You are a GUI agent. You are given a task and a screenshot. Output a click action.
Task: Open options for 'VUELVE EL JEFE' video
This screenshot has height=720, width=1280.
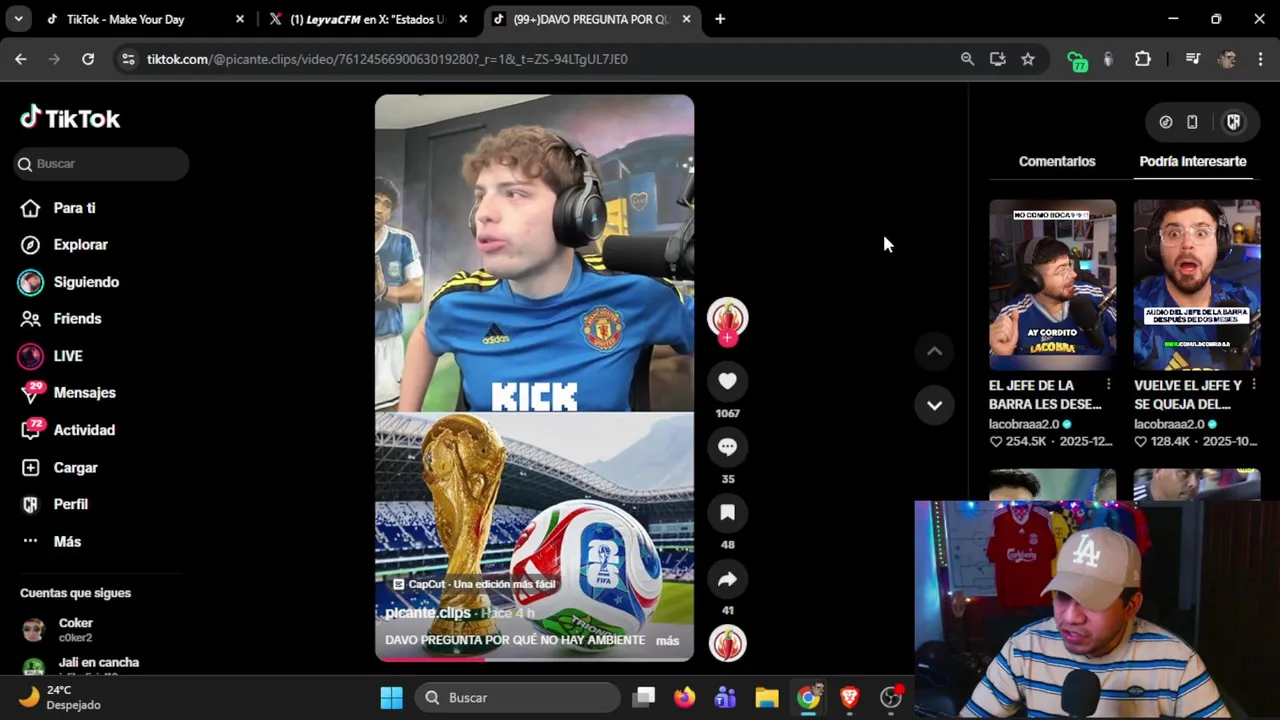click(x=1253, y=385)
